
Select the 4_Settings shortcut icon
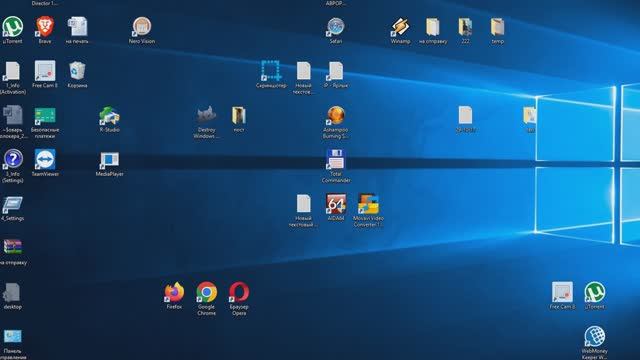point(12,204)
